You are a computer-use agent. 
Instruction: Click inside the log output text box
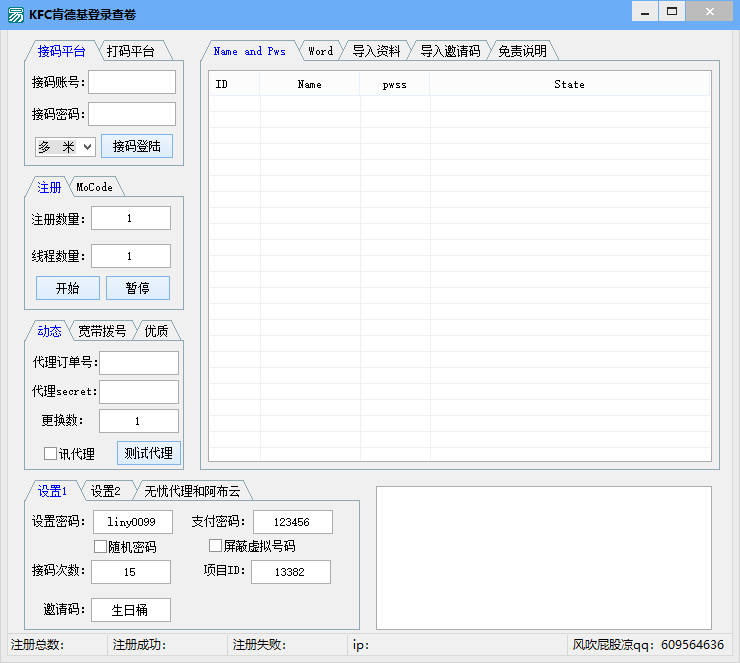(544, 558)
